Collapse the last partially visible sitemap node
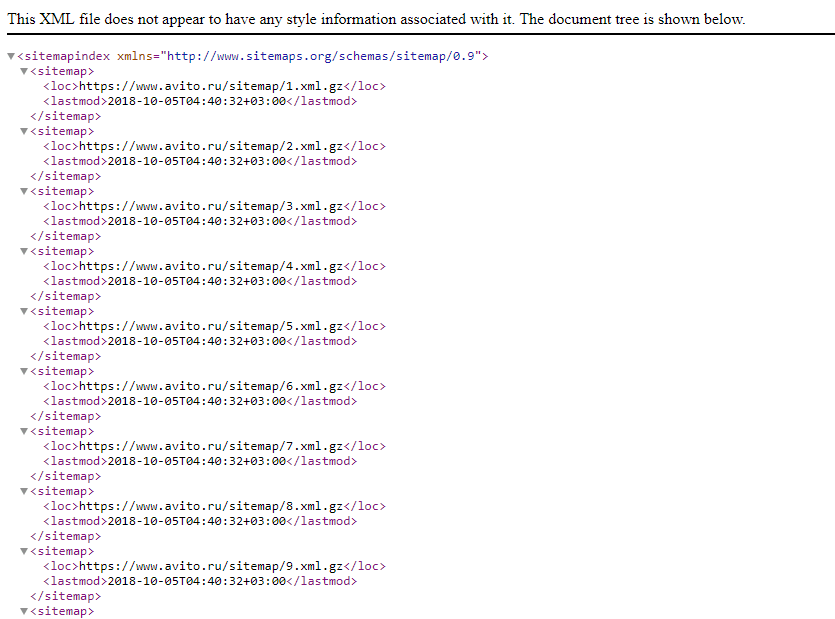 point(24,612)
